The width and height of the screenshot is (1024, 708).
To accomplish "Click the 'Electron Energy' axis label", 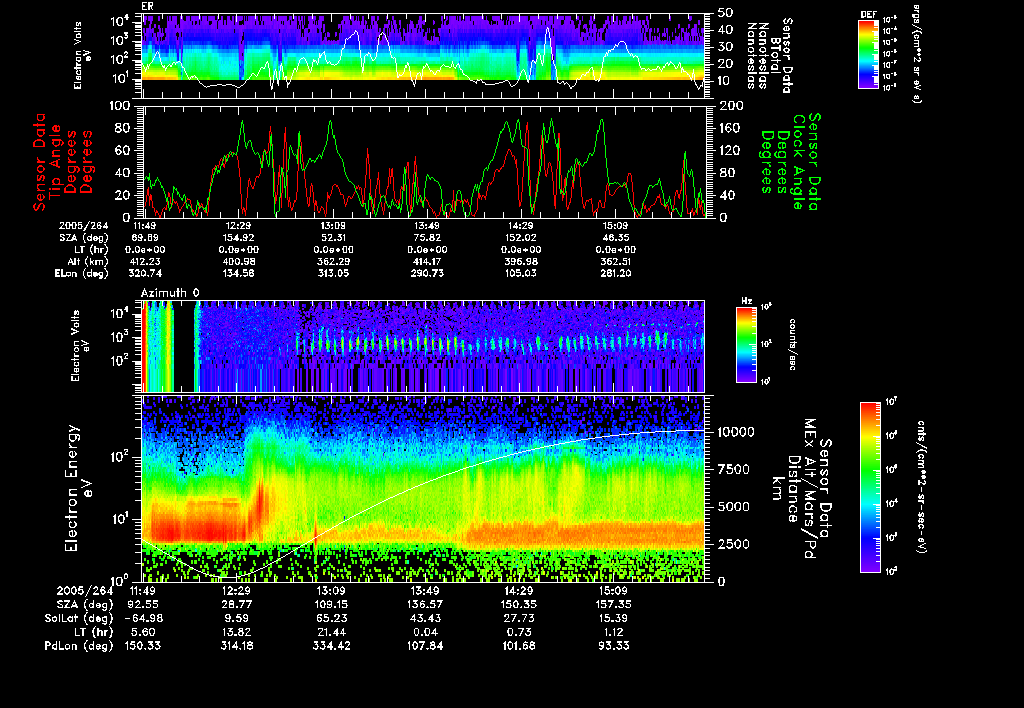I will click(x=72, y=489).
